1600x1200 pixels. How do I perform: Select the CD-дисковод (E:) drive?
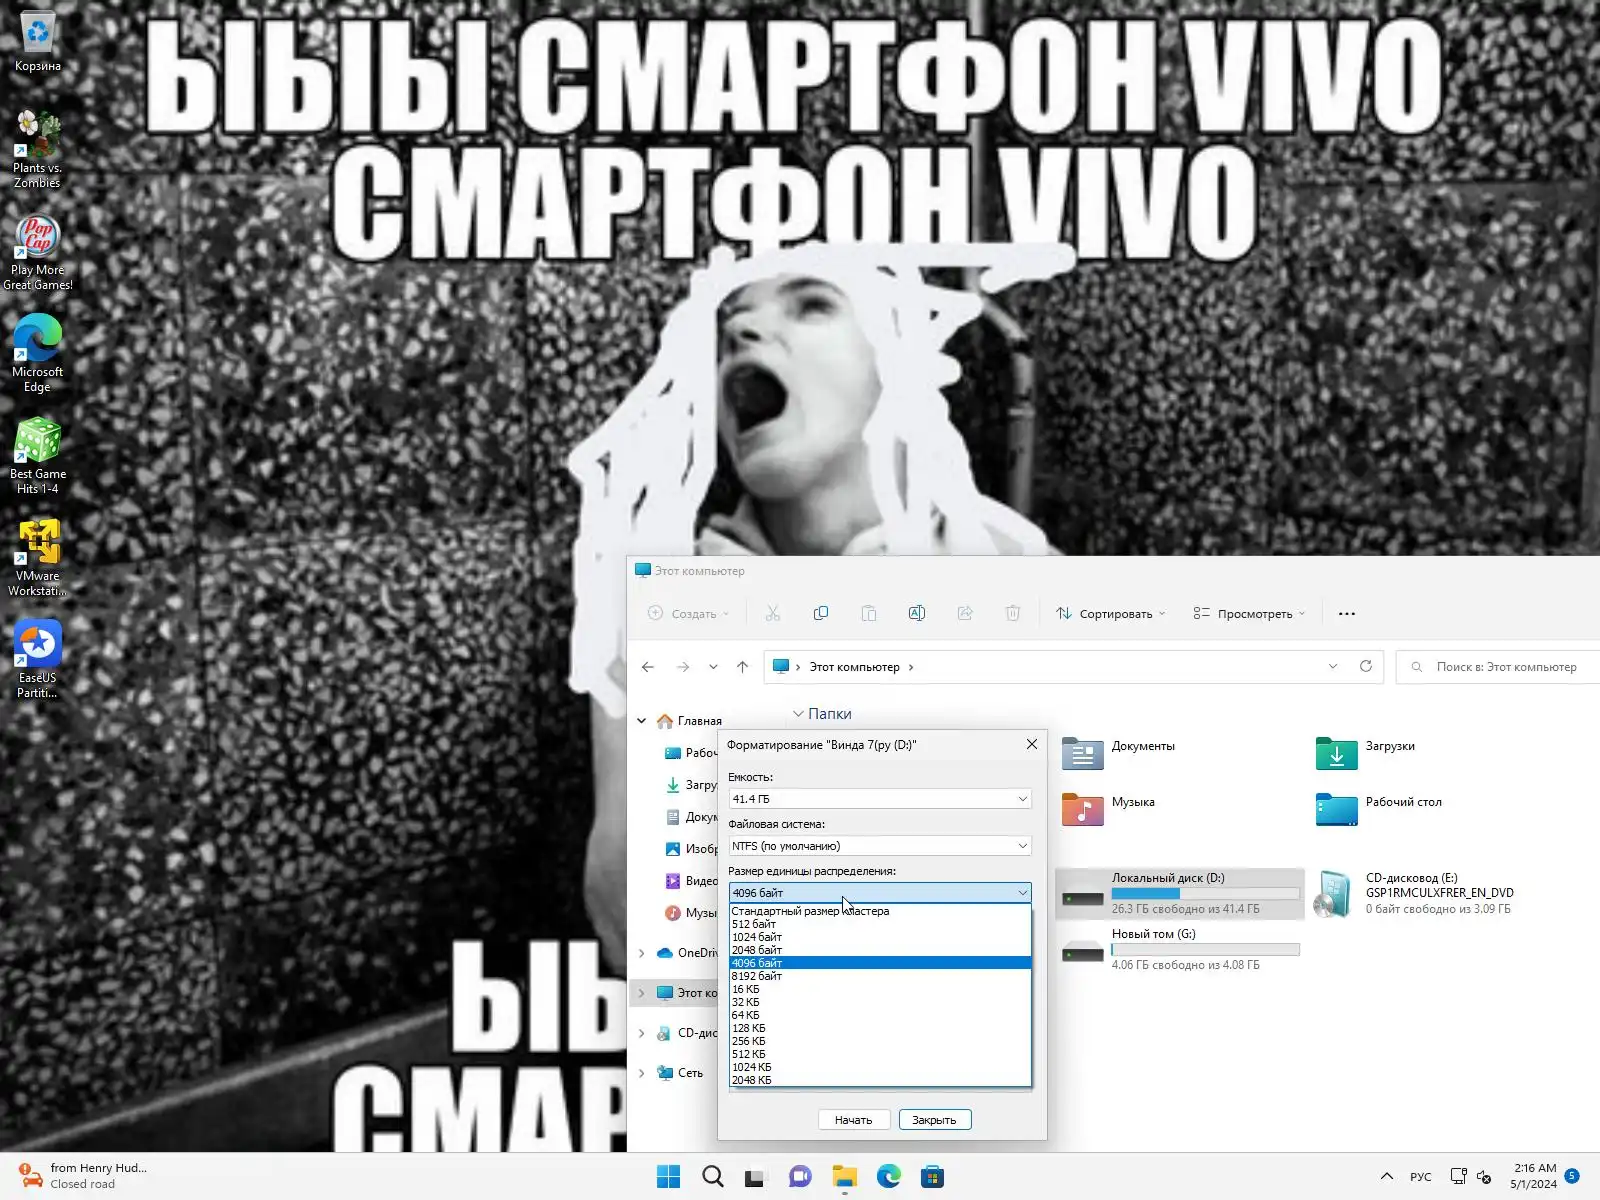tap(1415, 893)
